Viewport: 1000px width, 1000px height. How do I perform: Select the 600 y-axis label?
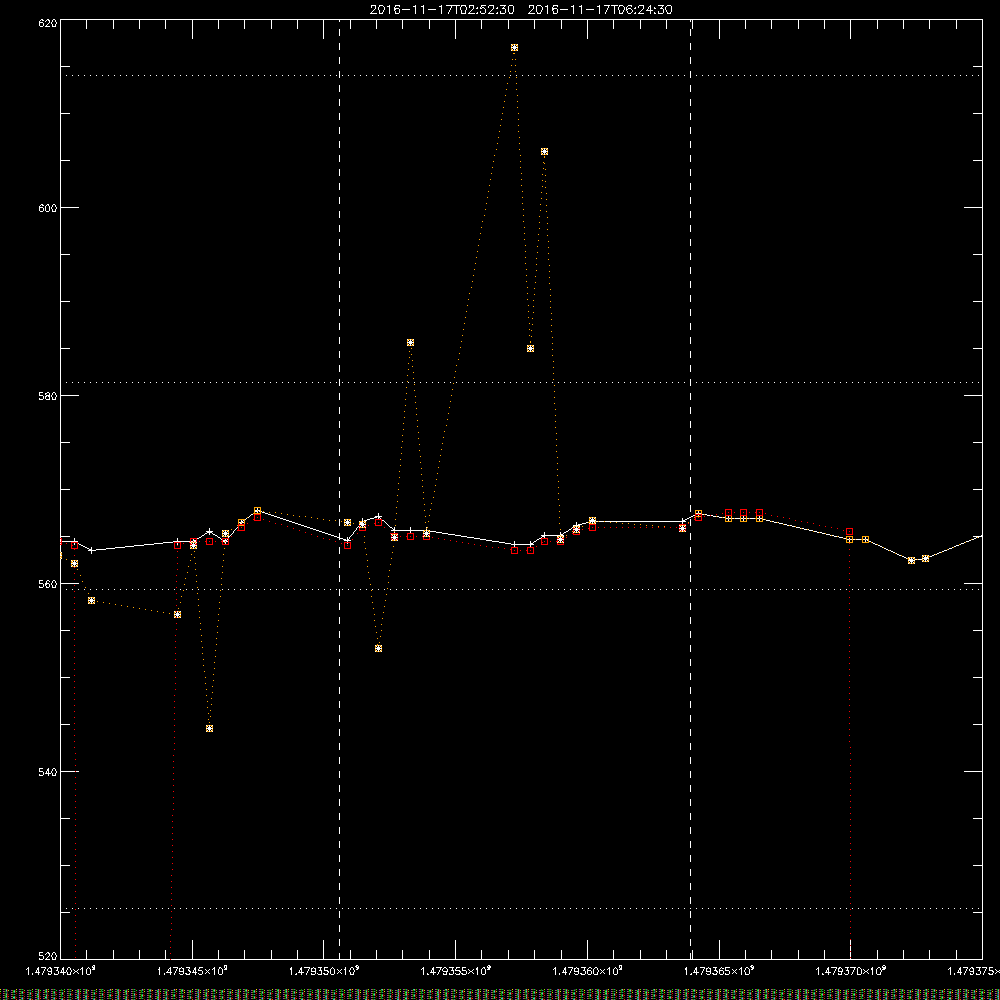point(48,208)
